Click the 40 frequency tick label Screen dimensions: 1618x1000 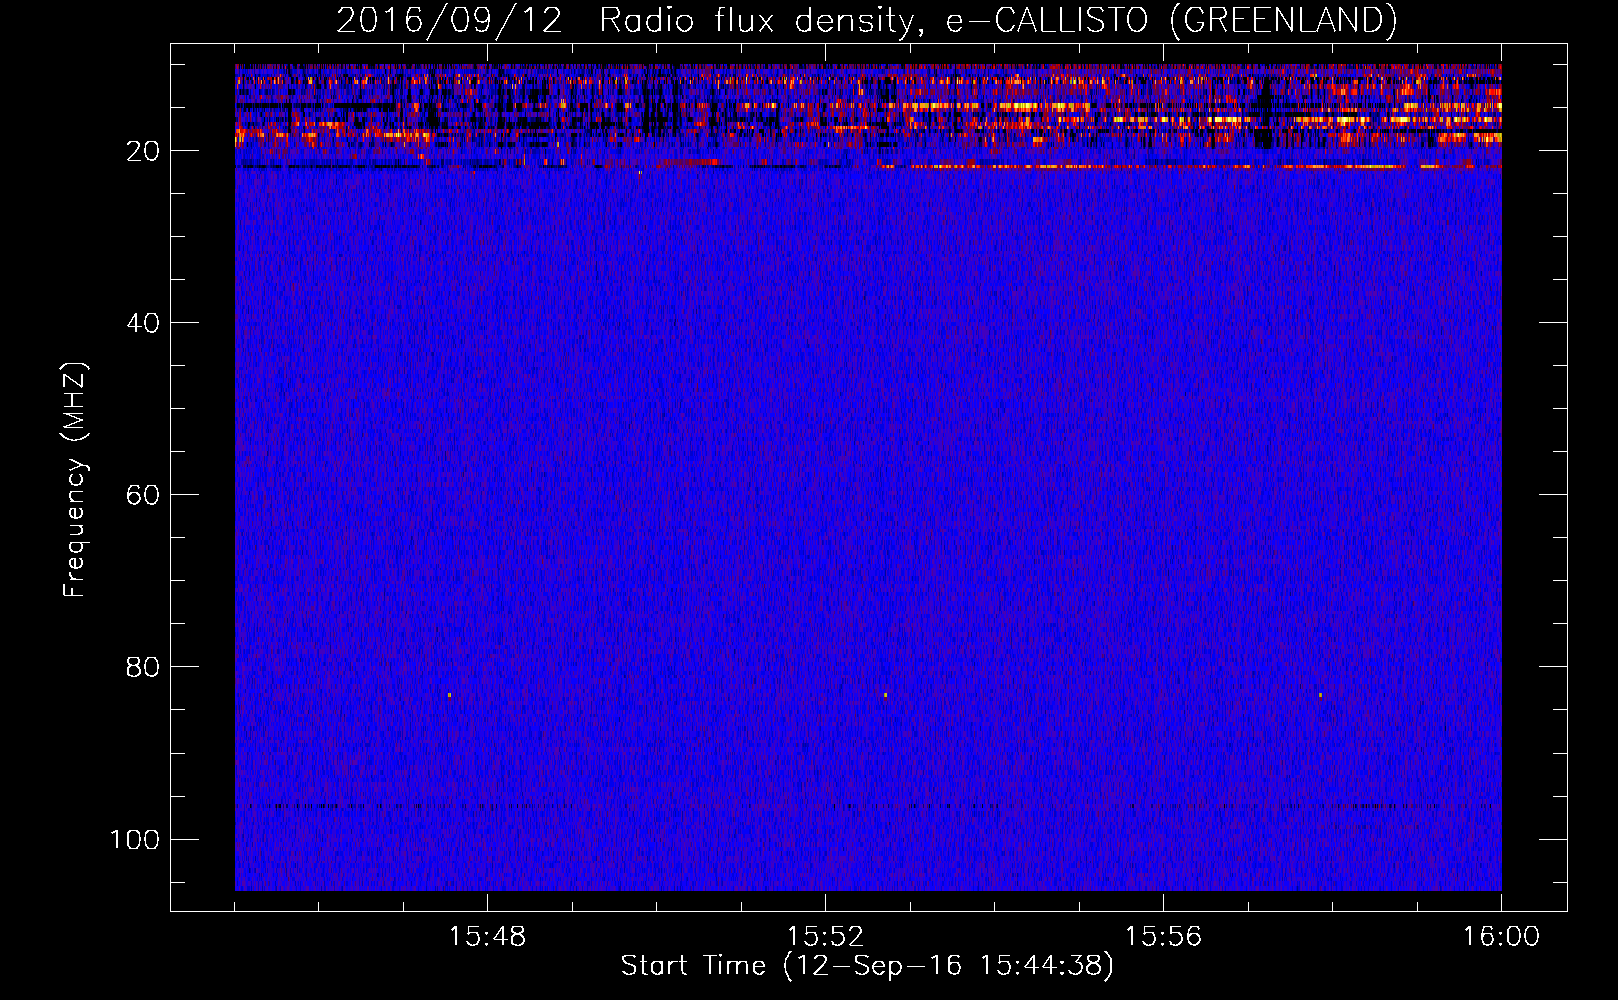(x=143, y=323)
